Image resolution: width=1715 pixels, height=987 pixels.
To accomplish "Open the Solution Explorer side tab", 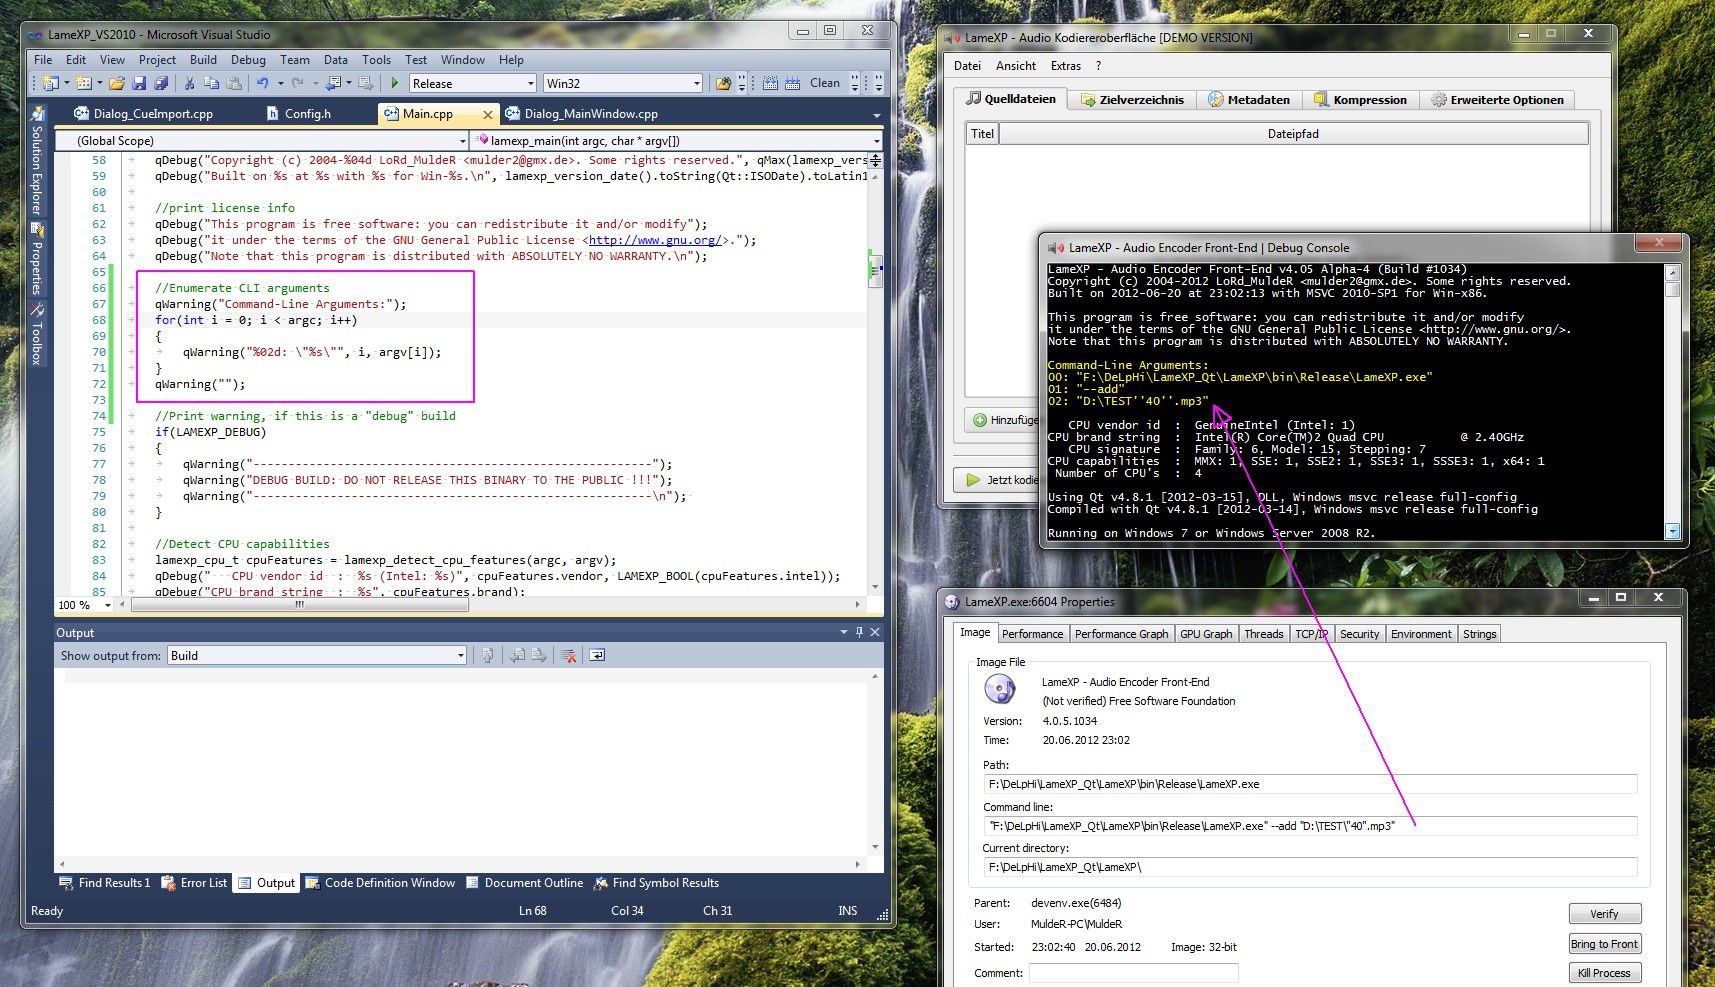I will point(37,160).
